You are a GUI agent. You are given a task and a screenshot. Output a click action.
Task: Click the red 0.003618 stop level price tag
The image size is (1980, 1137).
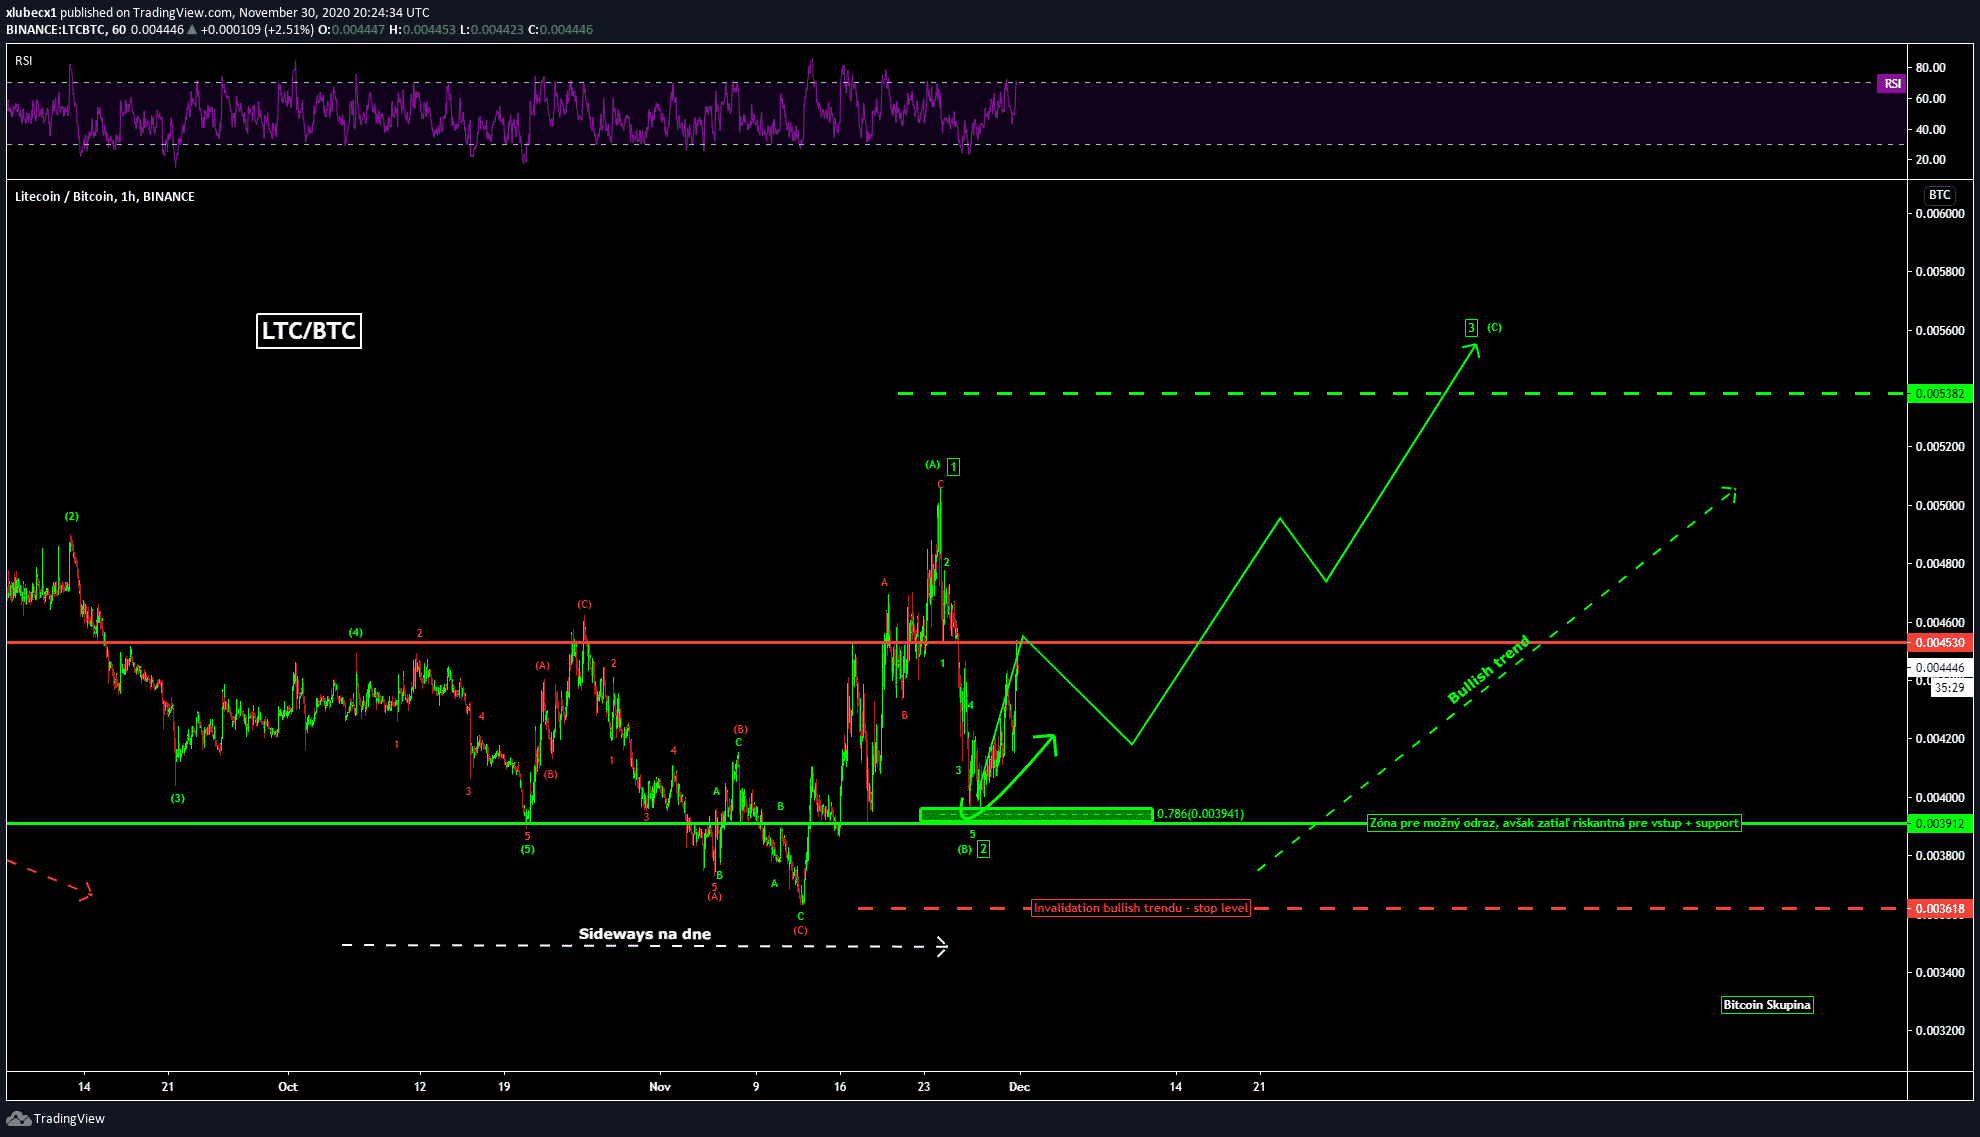[x=1939, y=909]
